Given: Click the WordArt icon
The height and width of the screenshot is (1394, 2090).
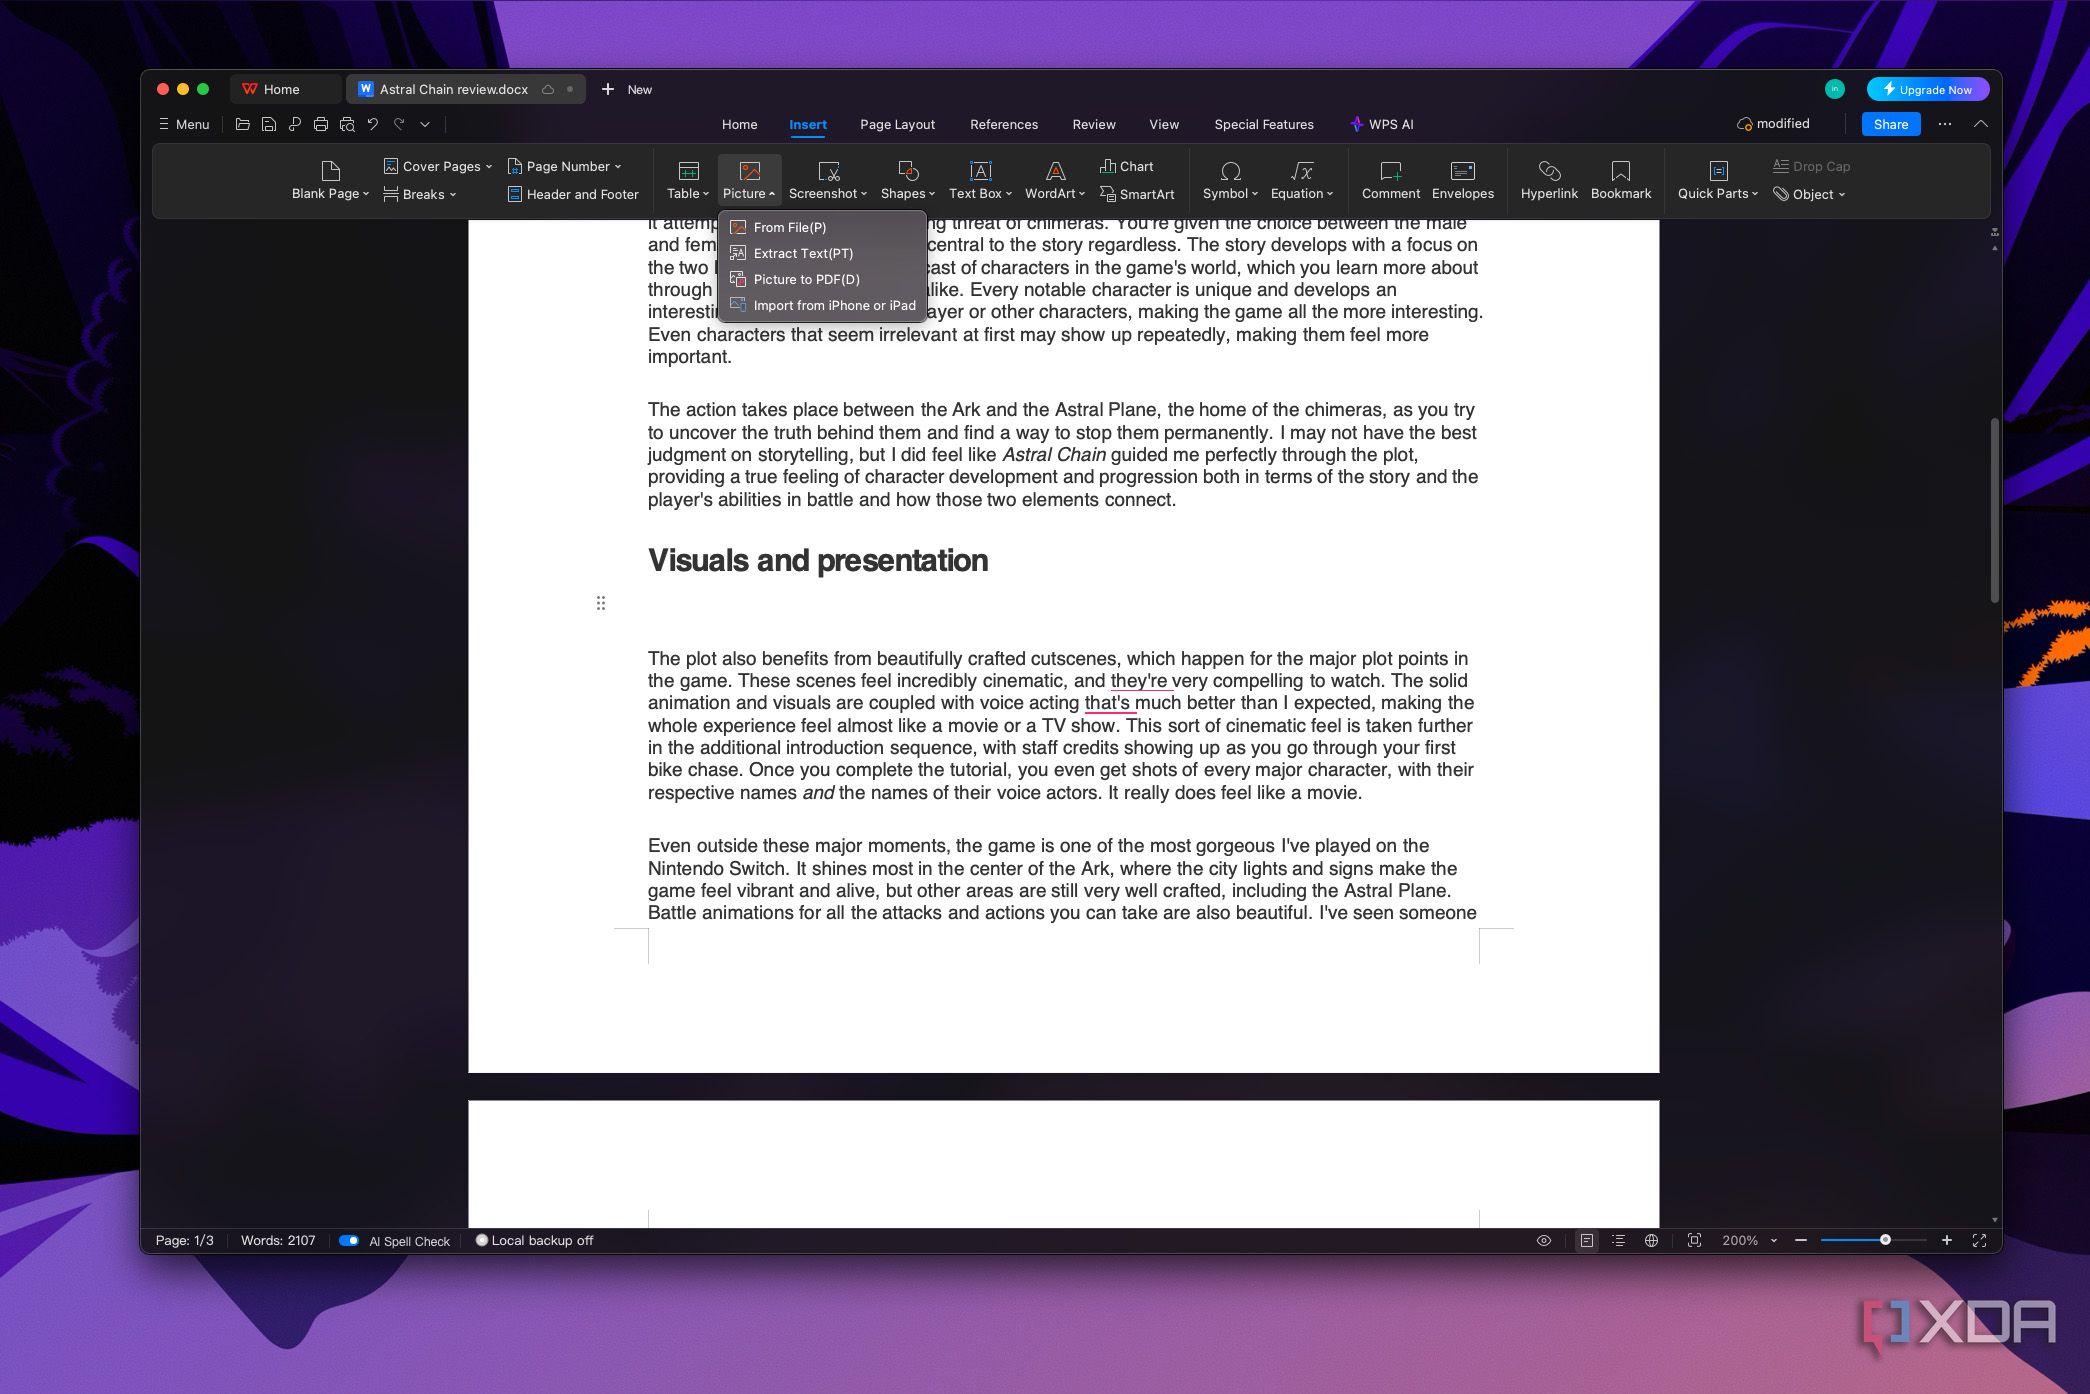Looking at the screenshot, I should pos(1055,171).
